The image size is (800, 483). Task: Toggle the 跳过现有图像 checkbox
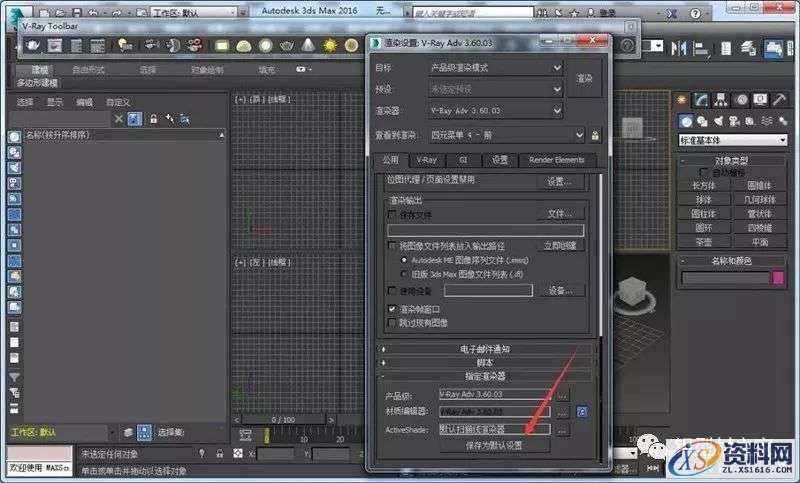coord(392,323)
